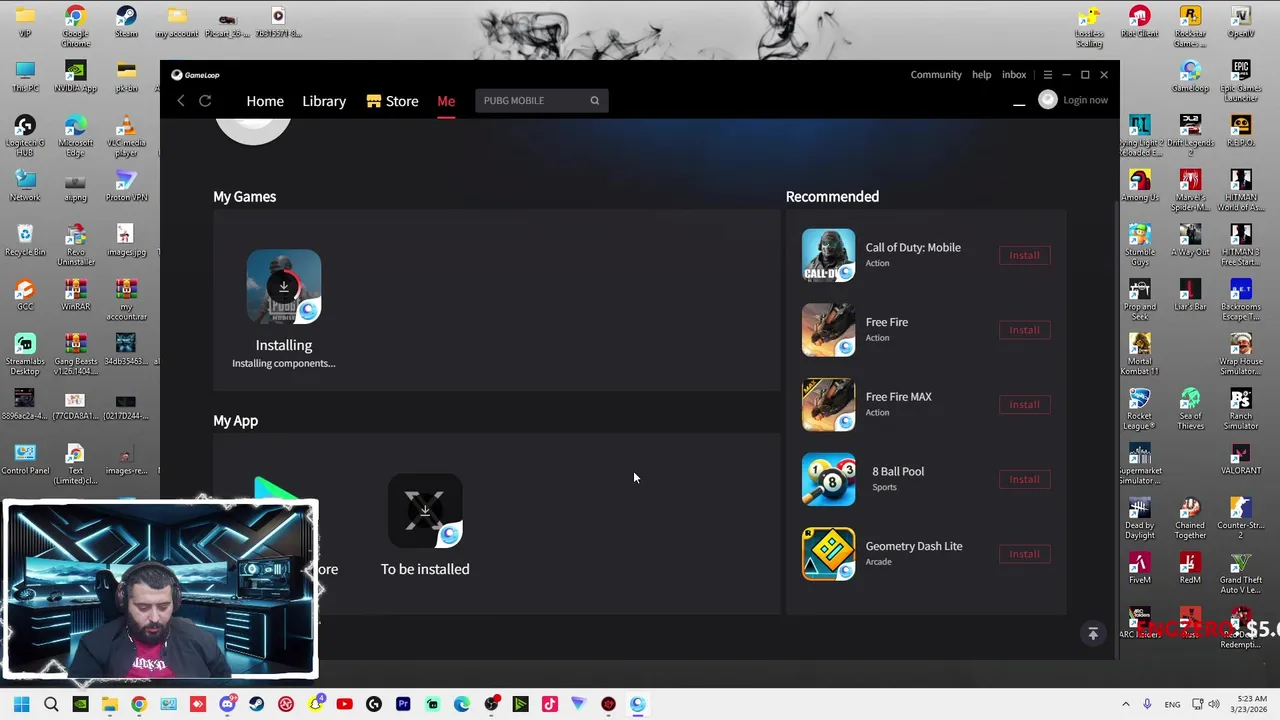
Task: Open the Free Fire MAX game icon
Action: [x=828, y=404]
